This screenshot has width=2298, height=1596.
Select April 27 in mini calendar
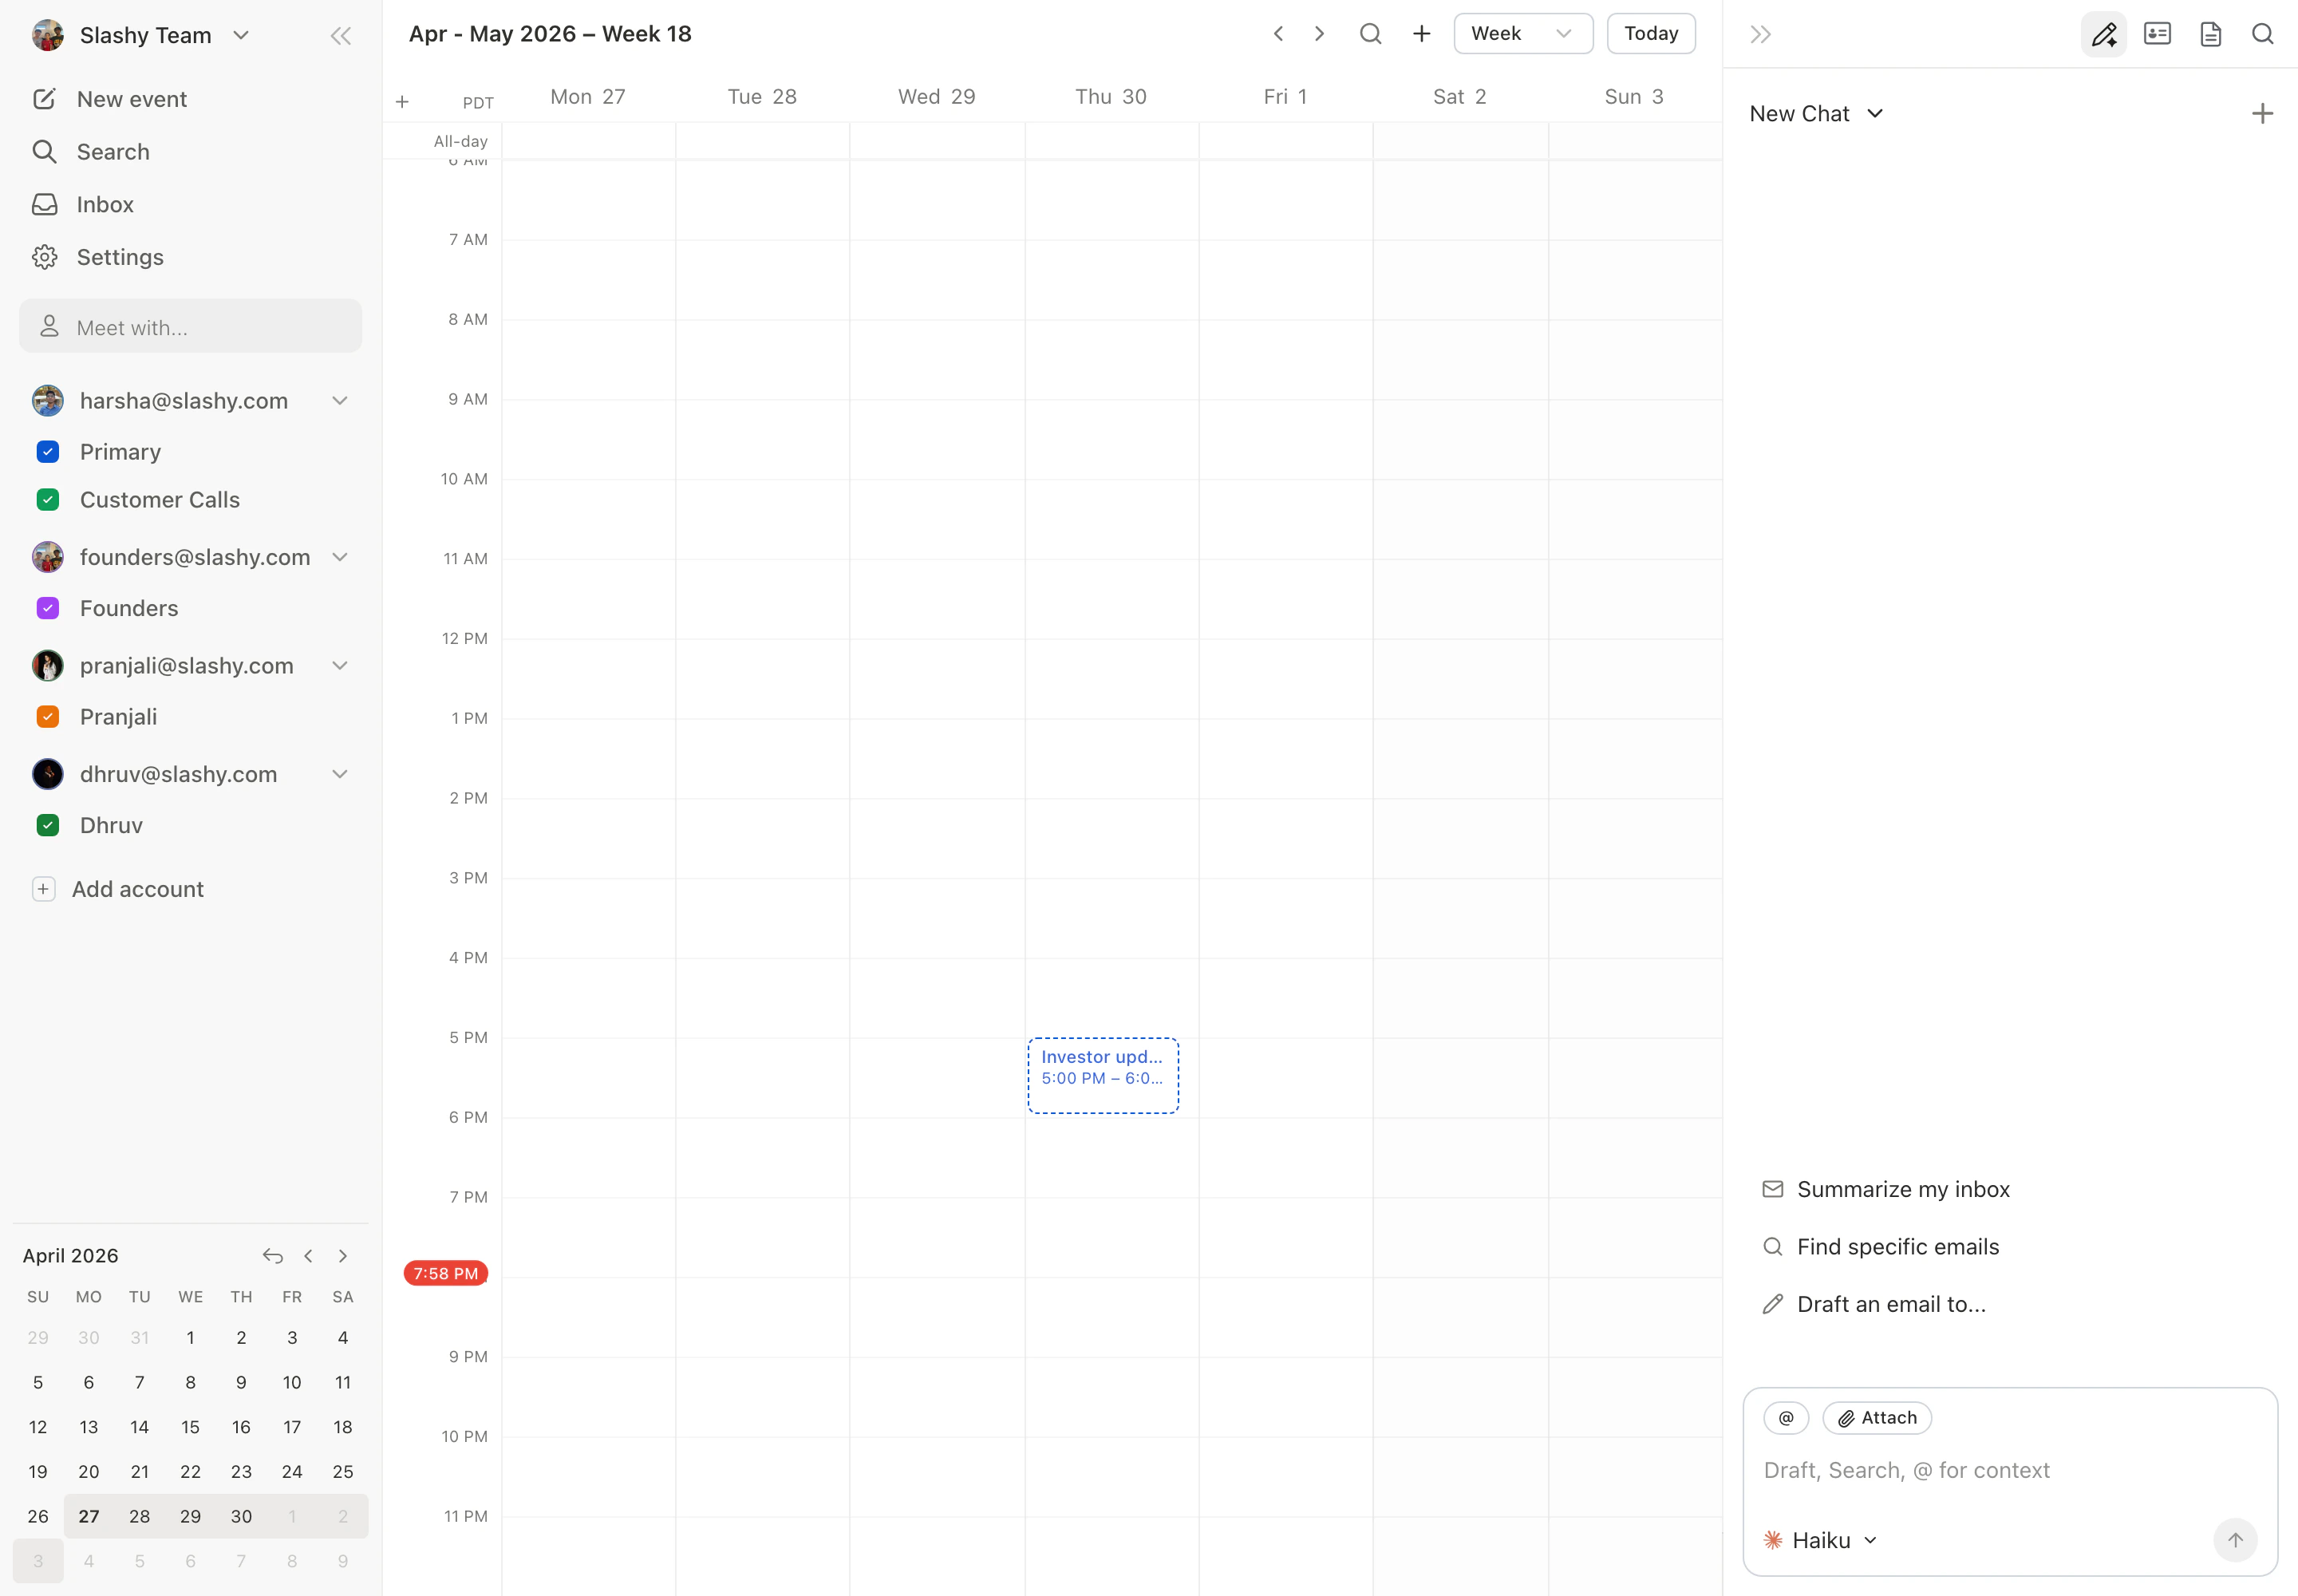pyautogui.click(x=89, y=1517)
